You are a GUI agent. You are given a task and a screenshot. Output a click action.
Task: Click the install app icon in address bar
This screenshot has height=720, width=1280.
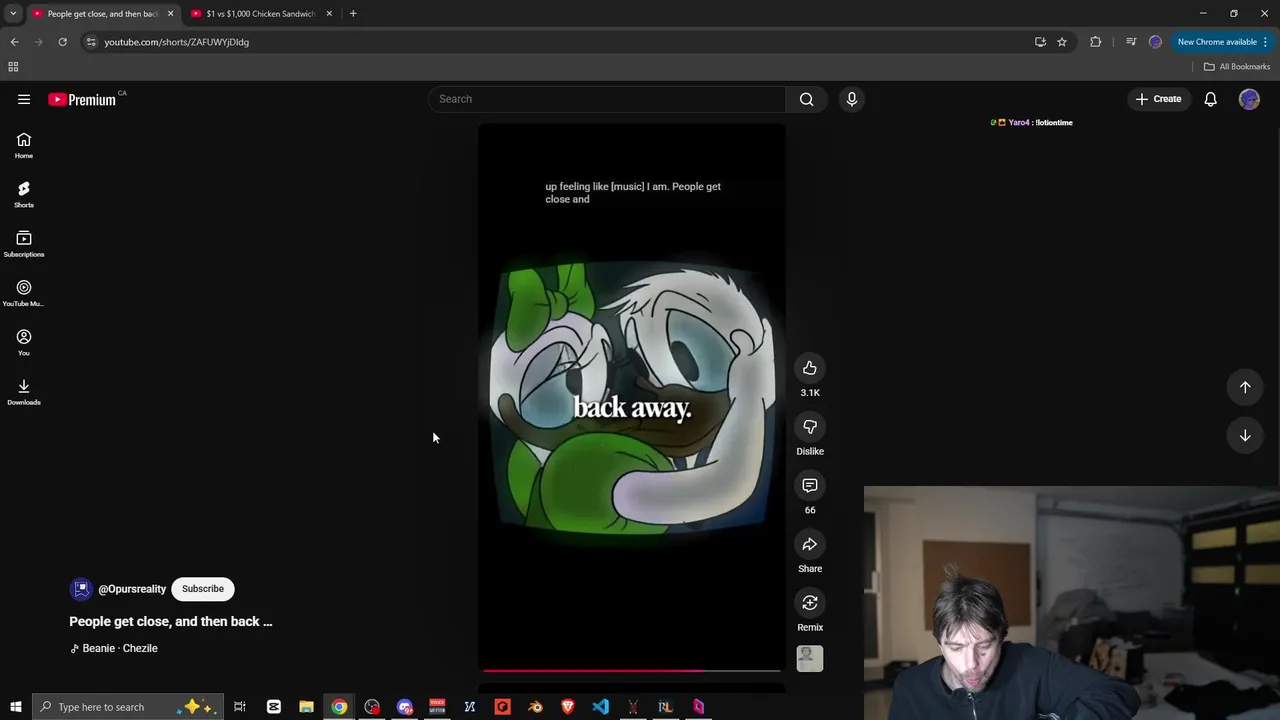pos(1040,42)
